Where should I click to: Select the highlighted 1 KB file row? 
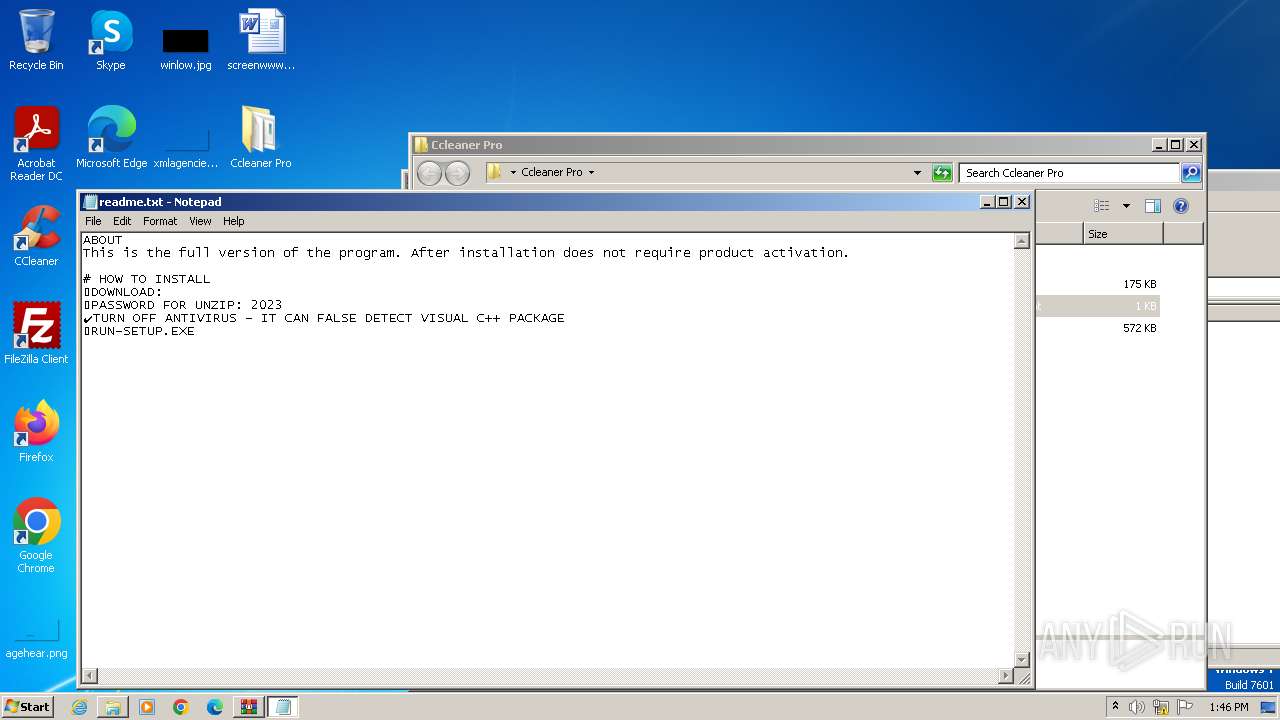1098,306
